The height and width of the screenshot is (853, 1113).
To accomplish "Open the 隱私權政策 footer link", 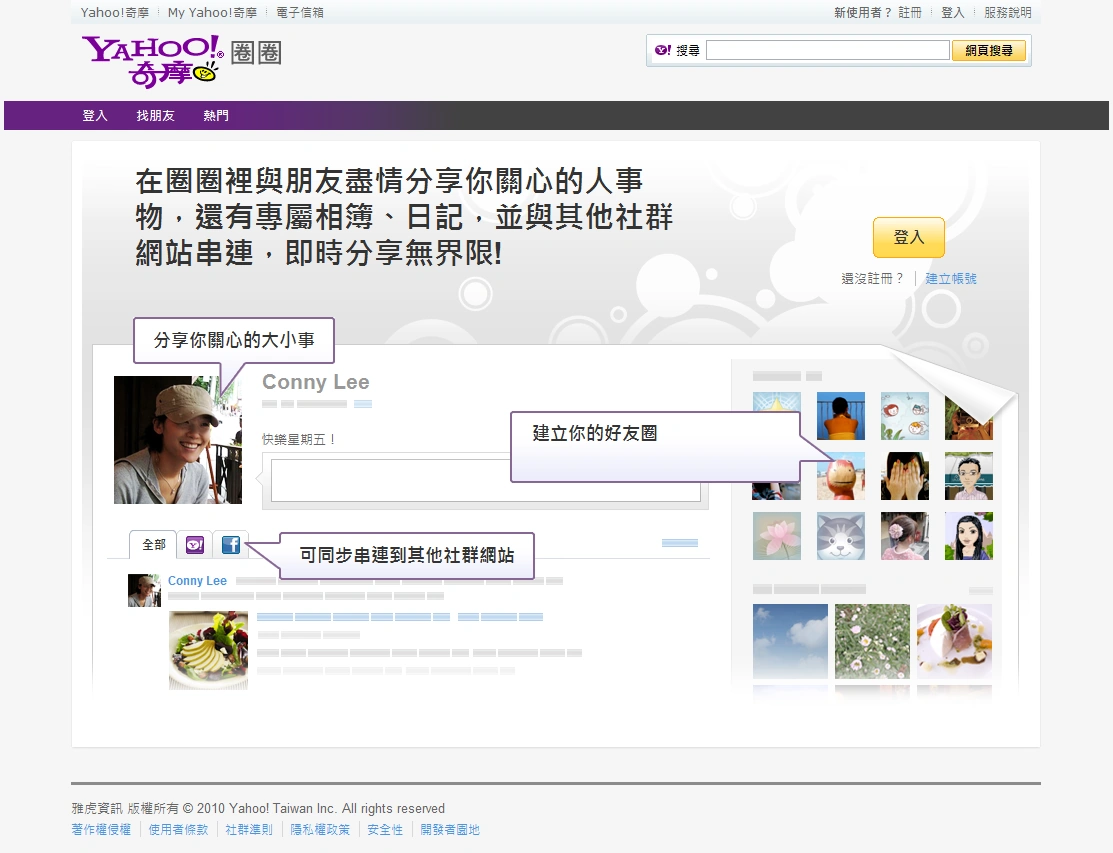I will click(x=320, y=829).
